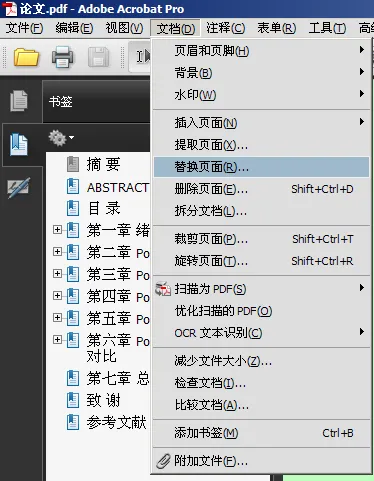Screen dimensions: 374x481
Task: Click the 书签 panel header
Action: [x=96, y=101]
